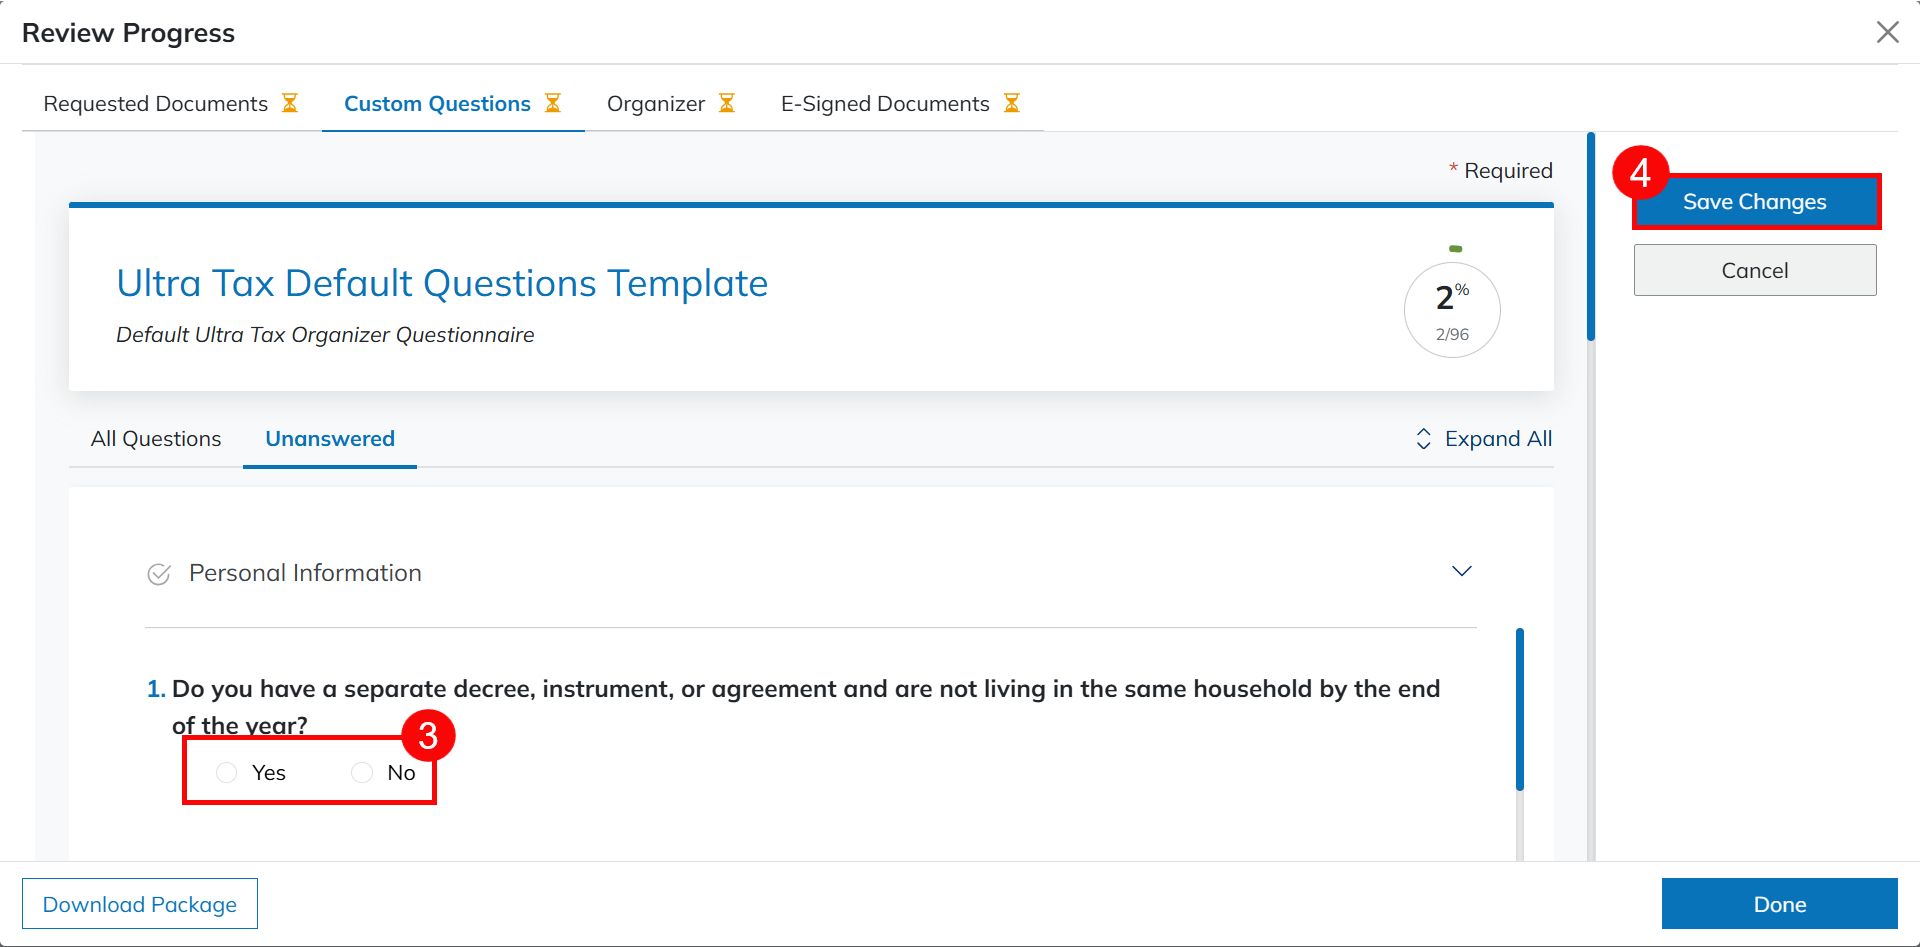Open the E-Signed Documents tab
Screen dimensions: 1920x947
(x=885, y=104)
